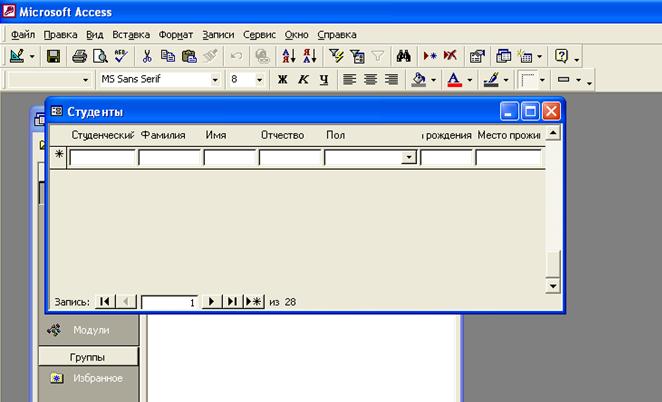Expand the fill color dropdown arrow
This screenshot has height=402, width=662.
tap(434, 79)
